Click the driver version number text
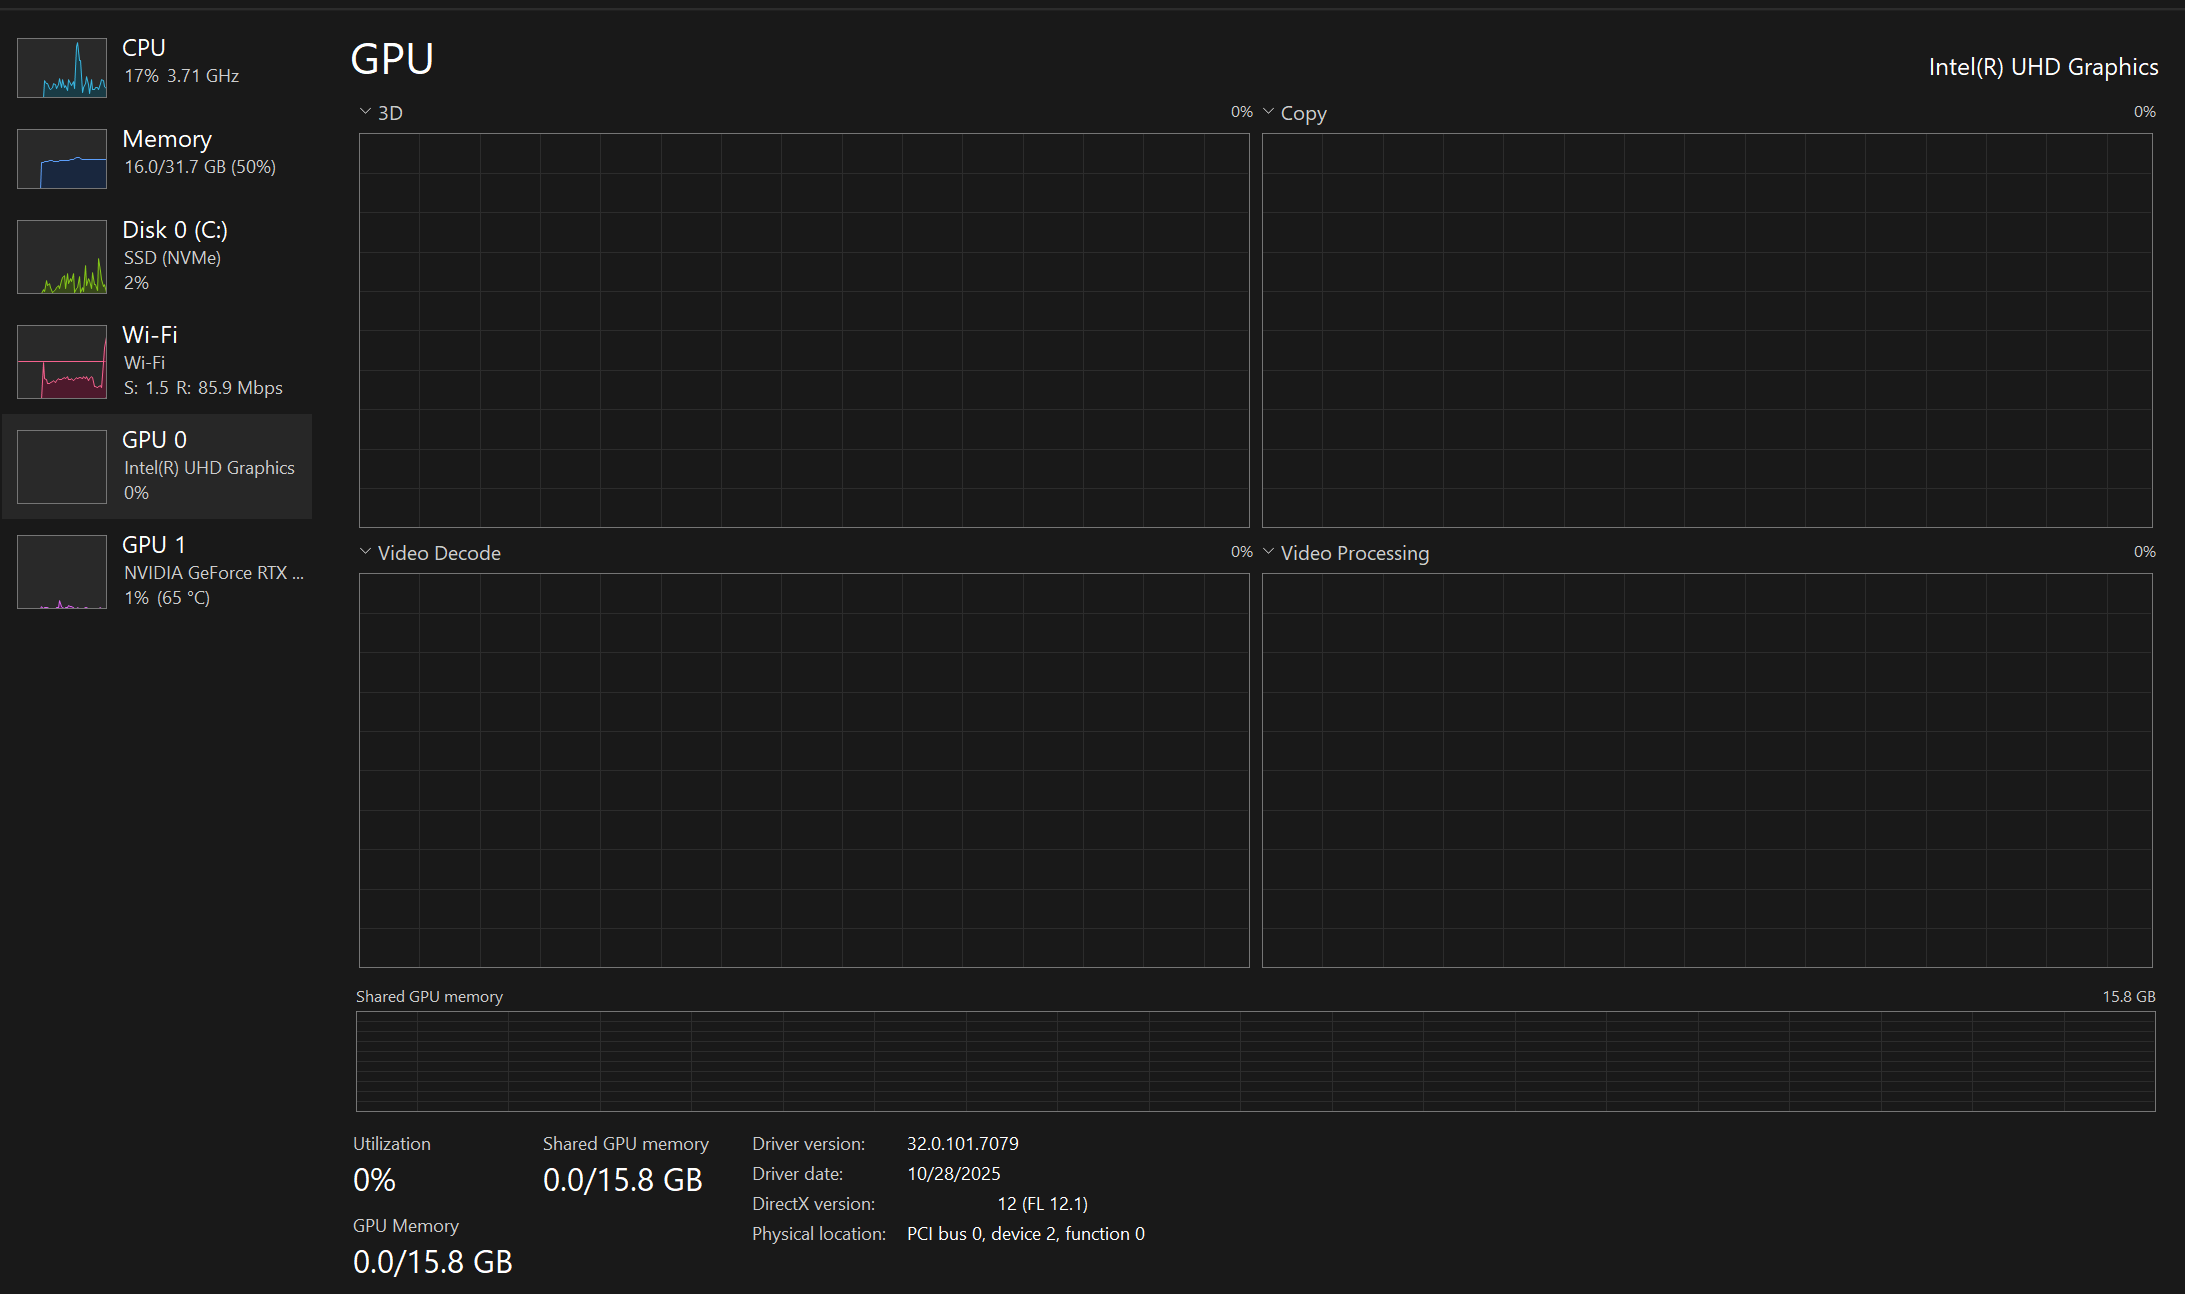 coord(962,1143)
